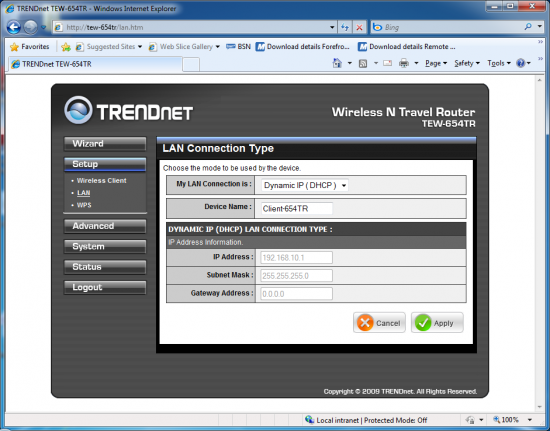Image resolution: width=550 pixels, height=431 pixels.
Task: Open the Setup menu section
Action: click(x=105, y=164)
